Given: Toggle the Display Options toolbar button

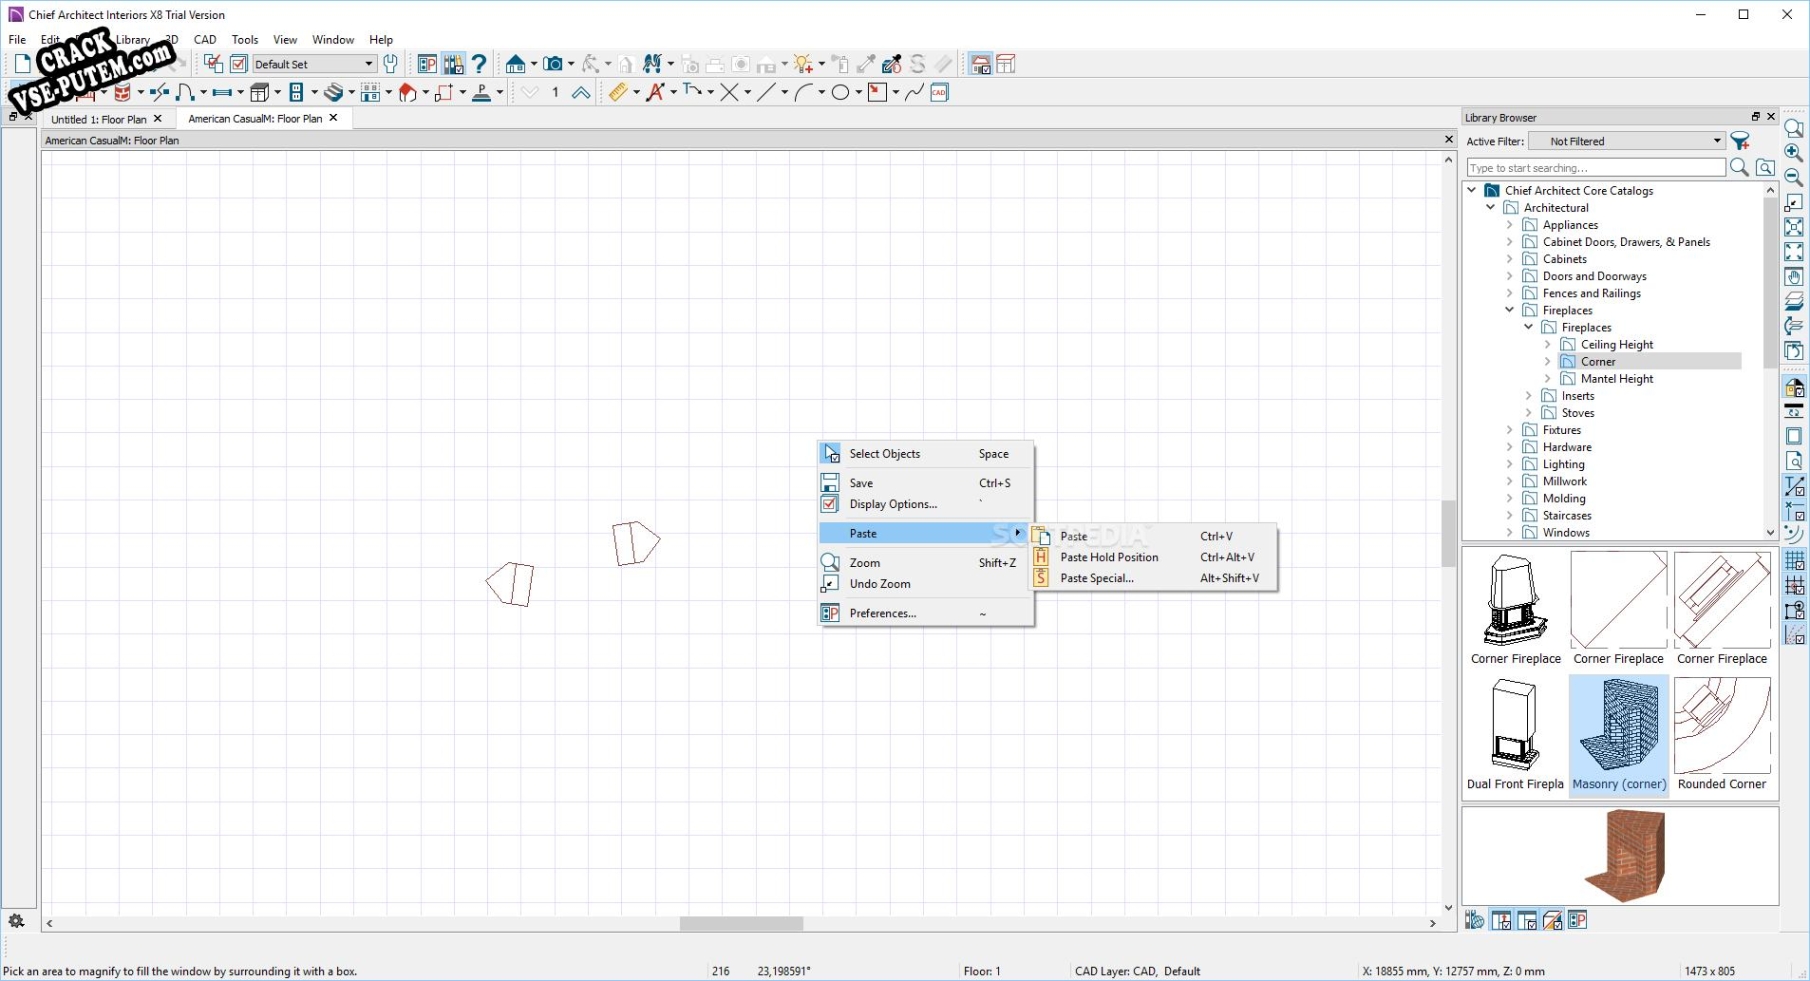Looking at the screenshot, I should coord(213,64).
